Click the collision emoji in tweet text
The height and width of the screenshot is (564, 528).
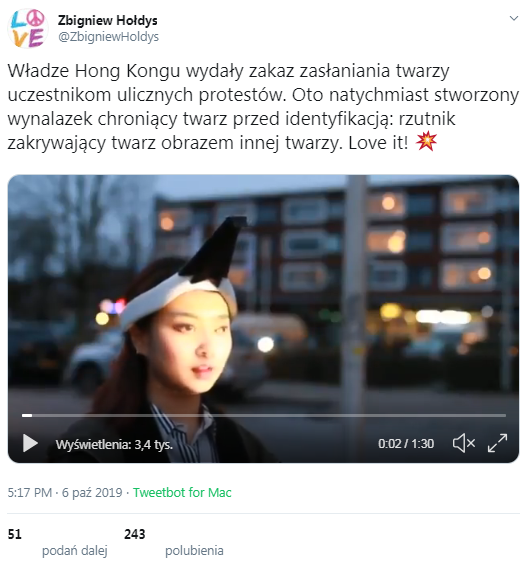pyautogui.click(x=426, y=142)
